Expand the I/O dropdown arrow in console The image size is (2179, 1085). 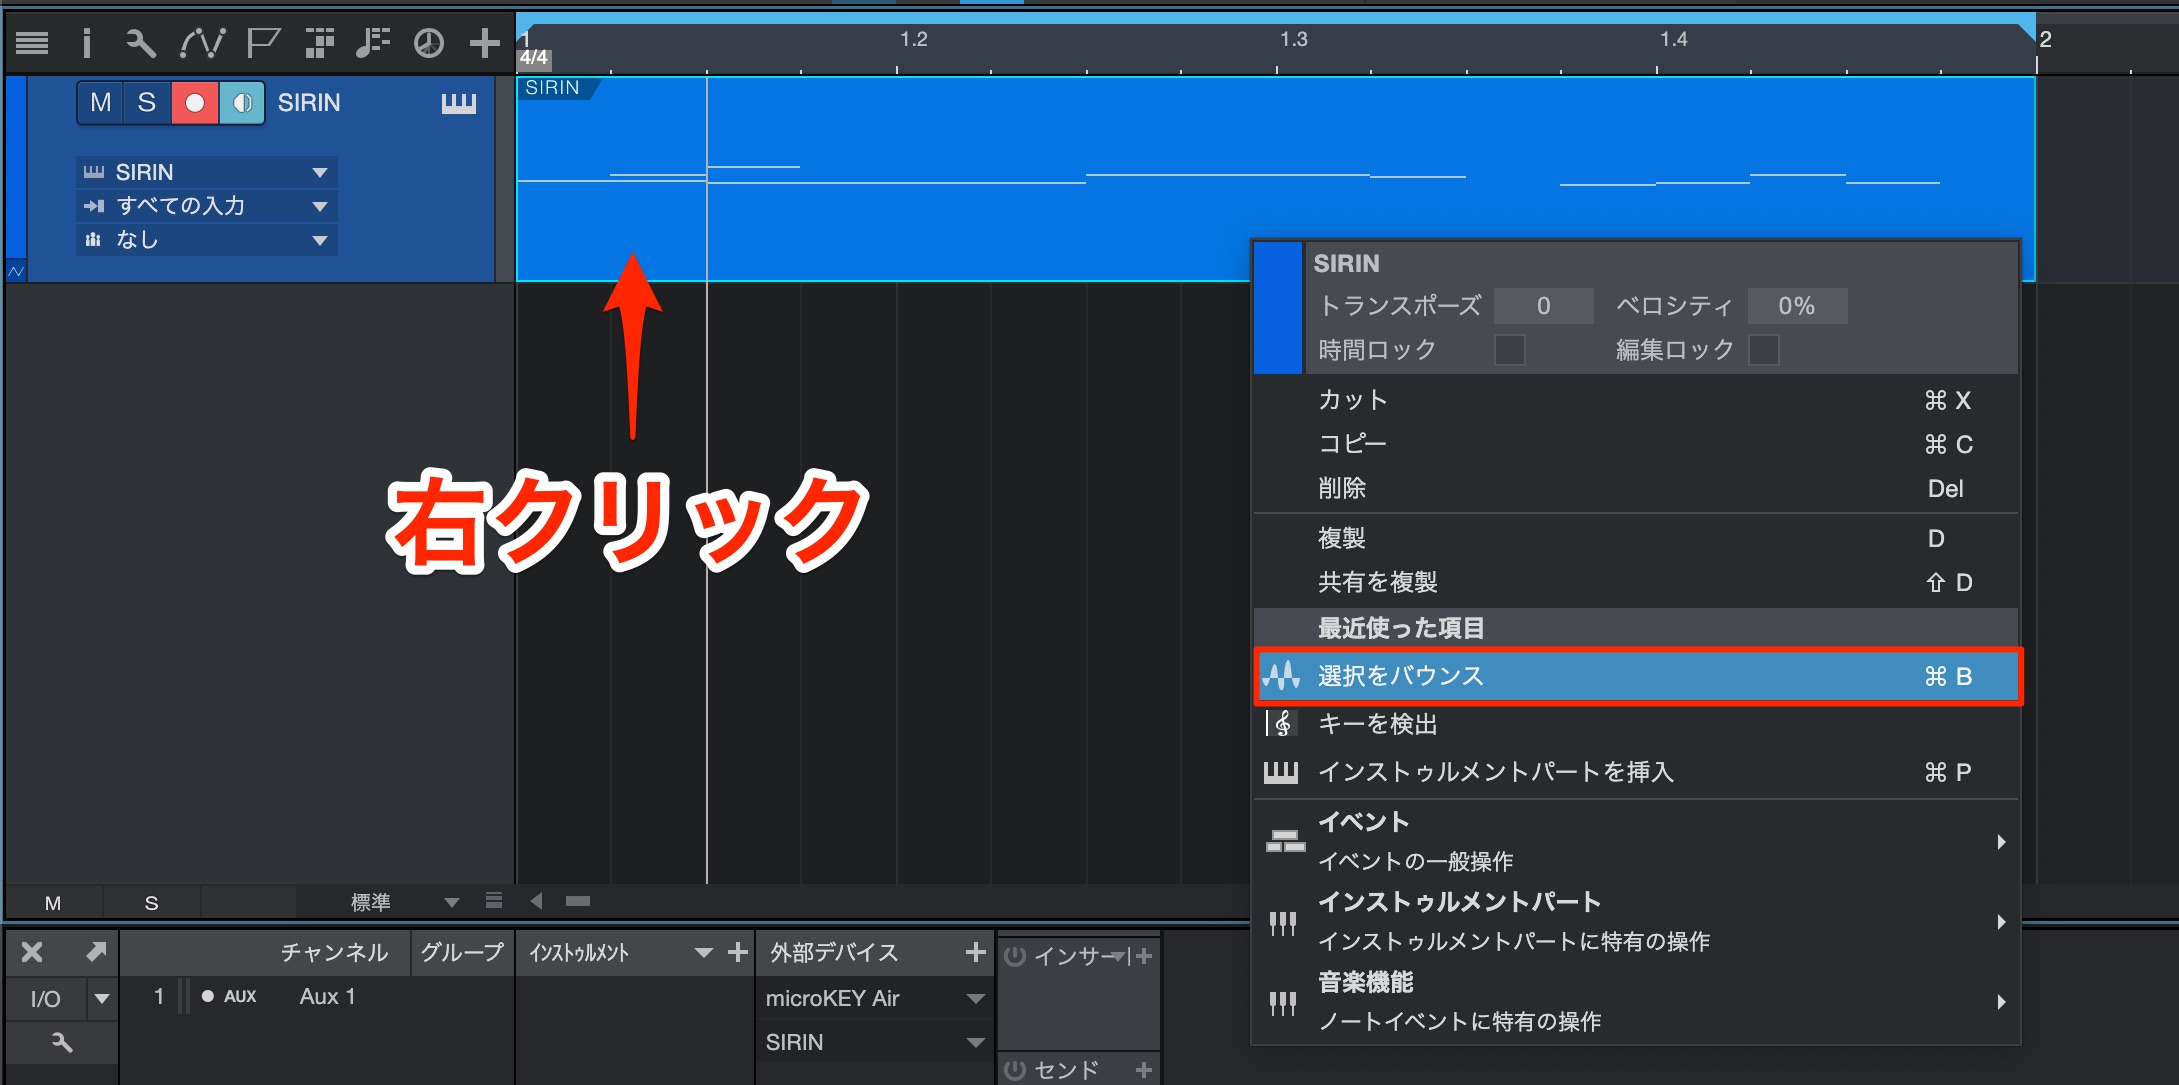coord(102,998)
